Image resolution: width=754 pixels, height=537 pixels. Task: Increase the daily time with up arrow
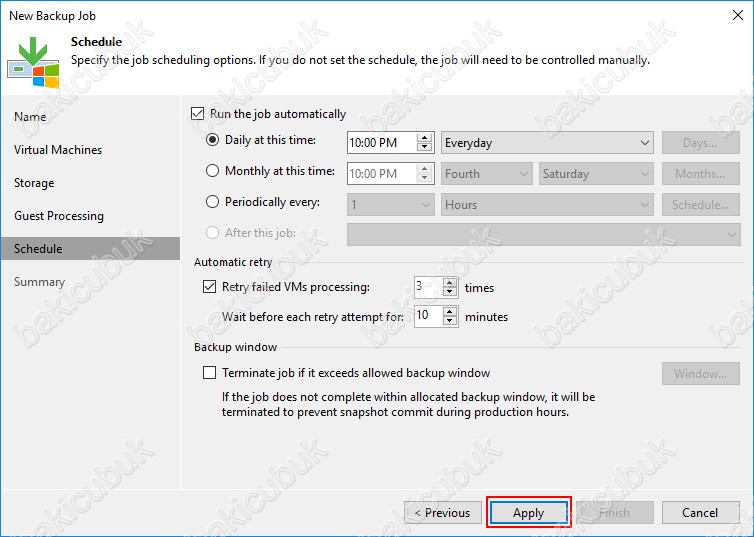(424, 137)
